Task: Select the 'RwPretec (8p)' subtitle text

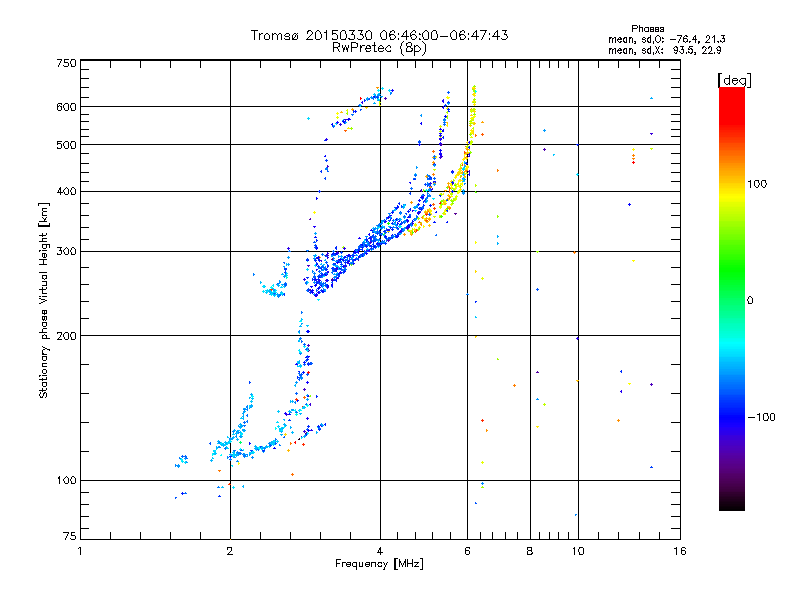Action: [x=379, y=48]
